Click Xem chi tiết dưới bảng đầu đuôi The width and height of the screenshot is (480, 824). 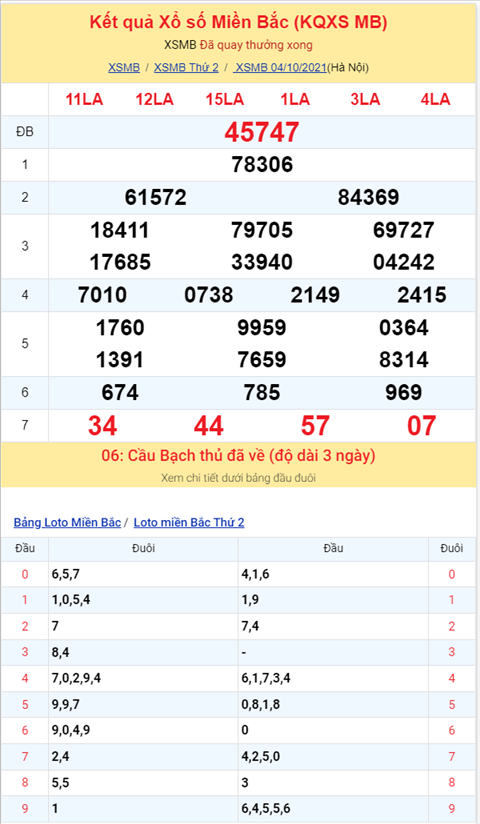tap(238, 478)
